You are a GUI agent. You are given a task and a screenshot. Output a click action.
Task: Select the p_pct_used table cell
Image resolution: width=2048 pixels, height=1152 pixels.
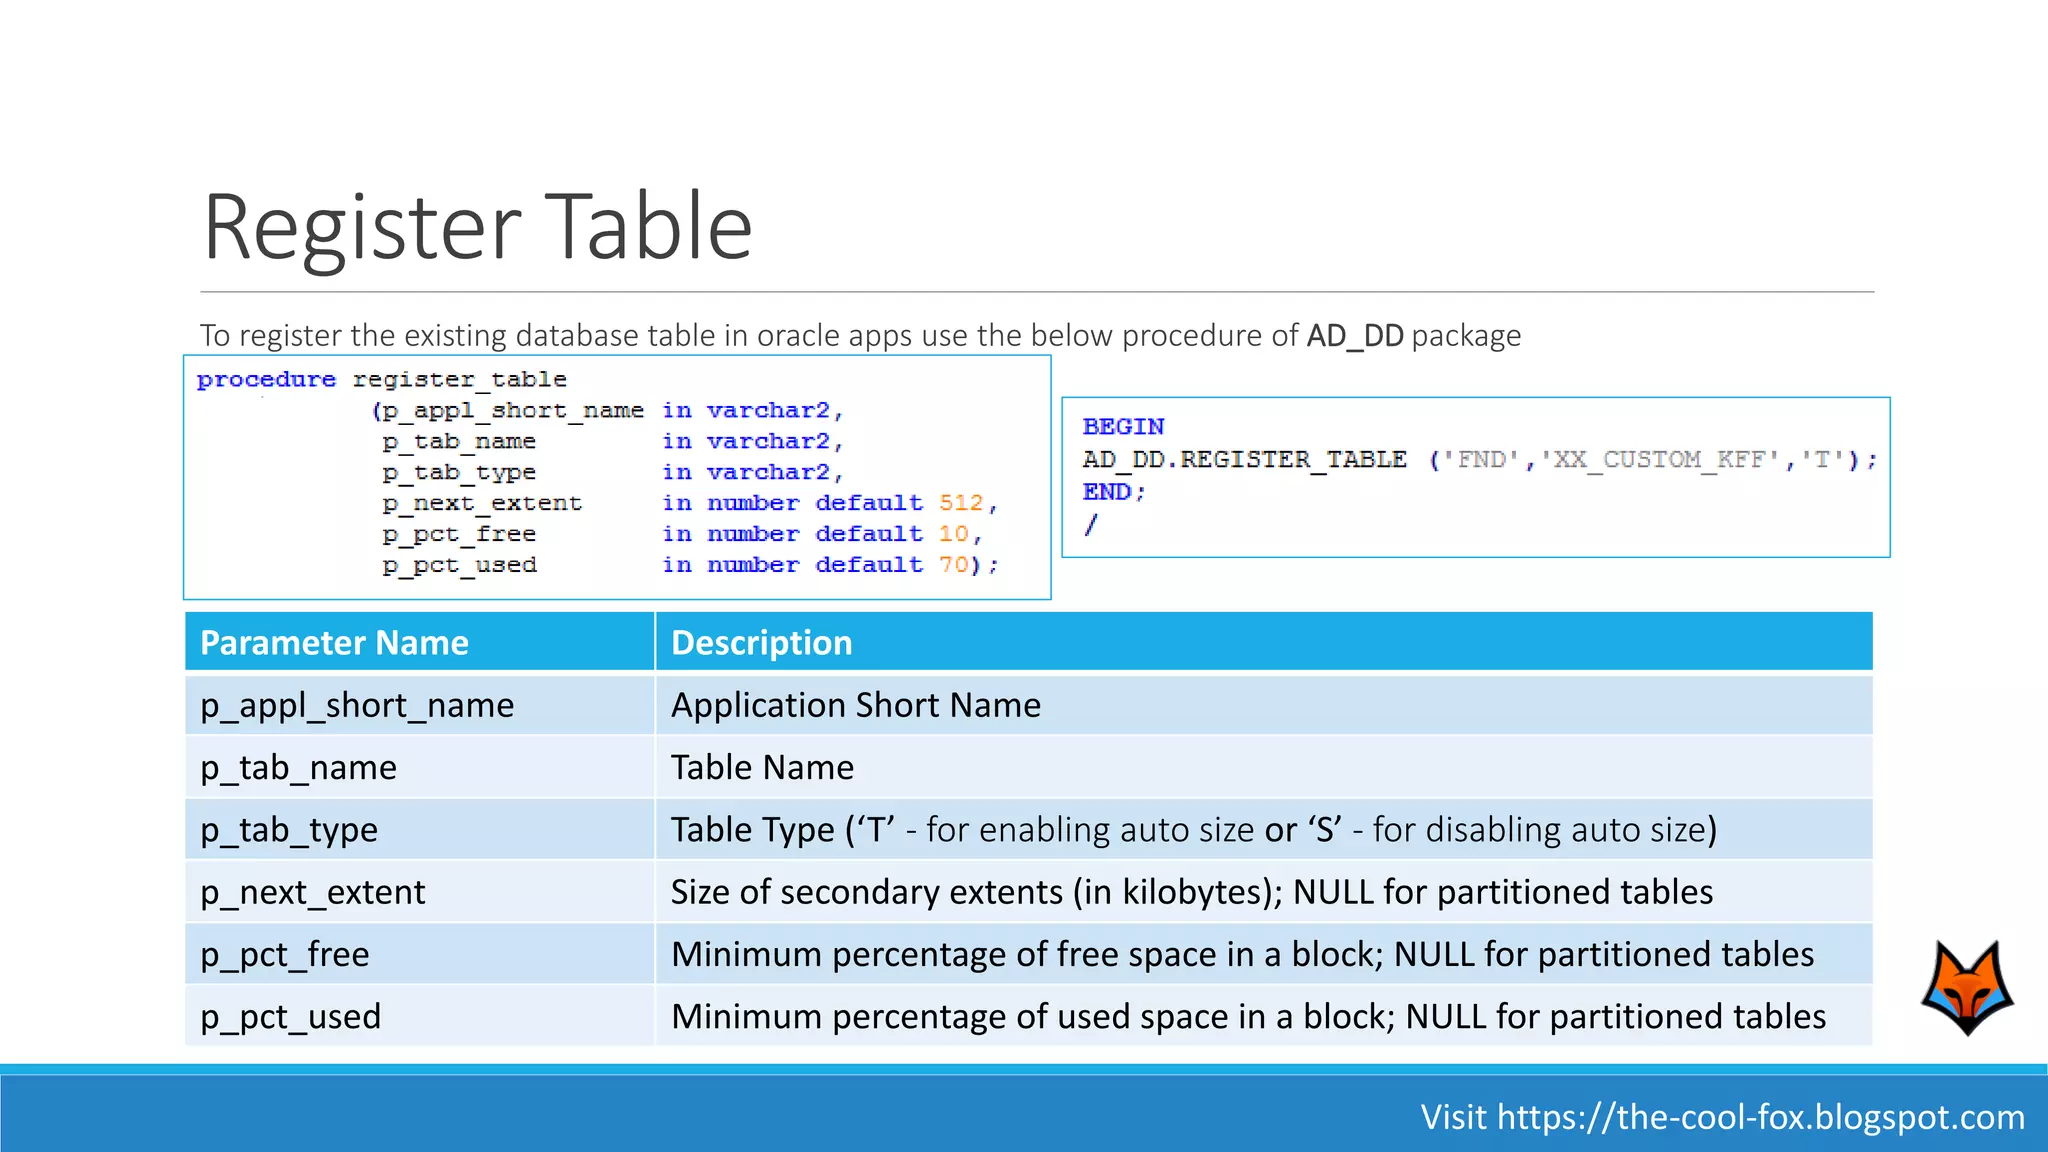[x=291, y=1017]
